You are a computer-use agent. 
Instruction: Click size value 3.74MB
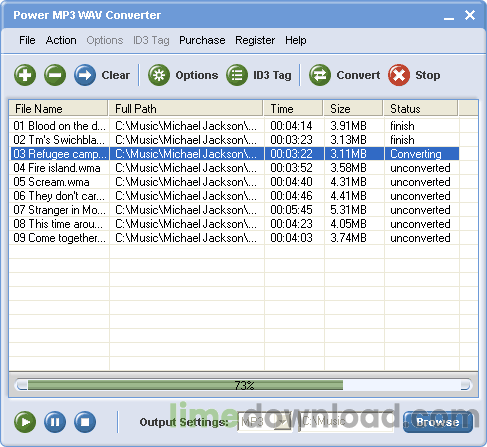[348, 238]
